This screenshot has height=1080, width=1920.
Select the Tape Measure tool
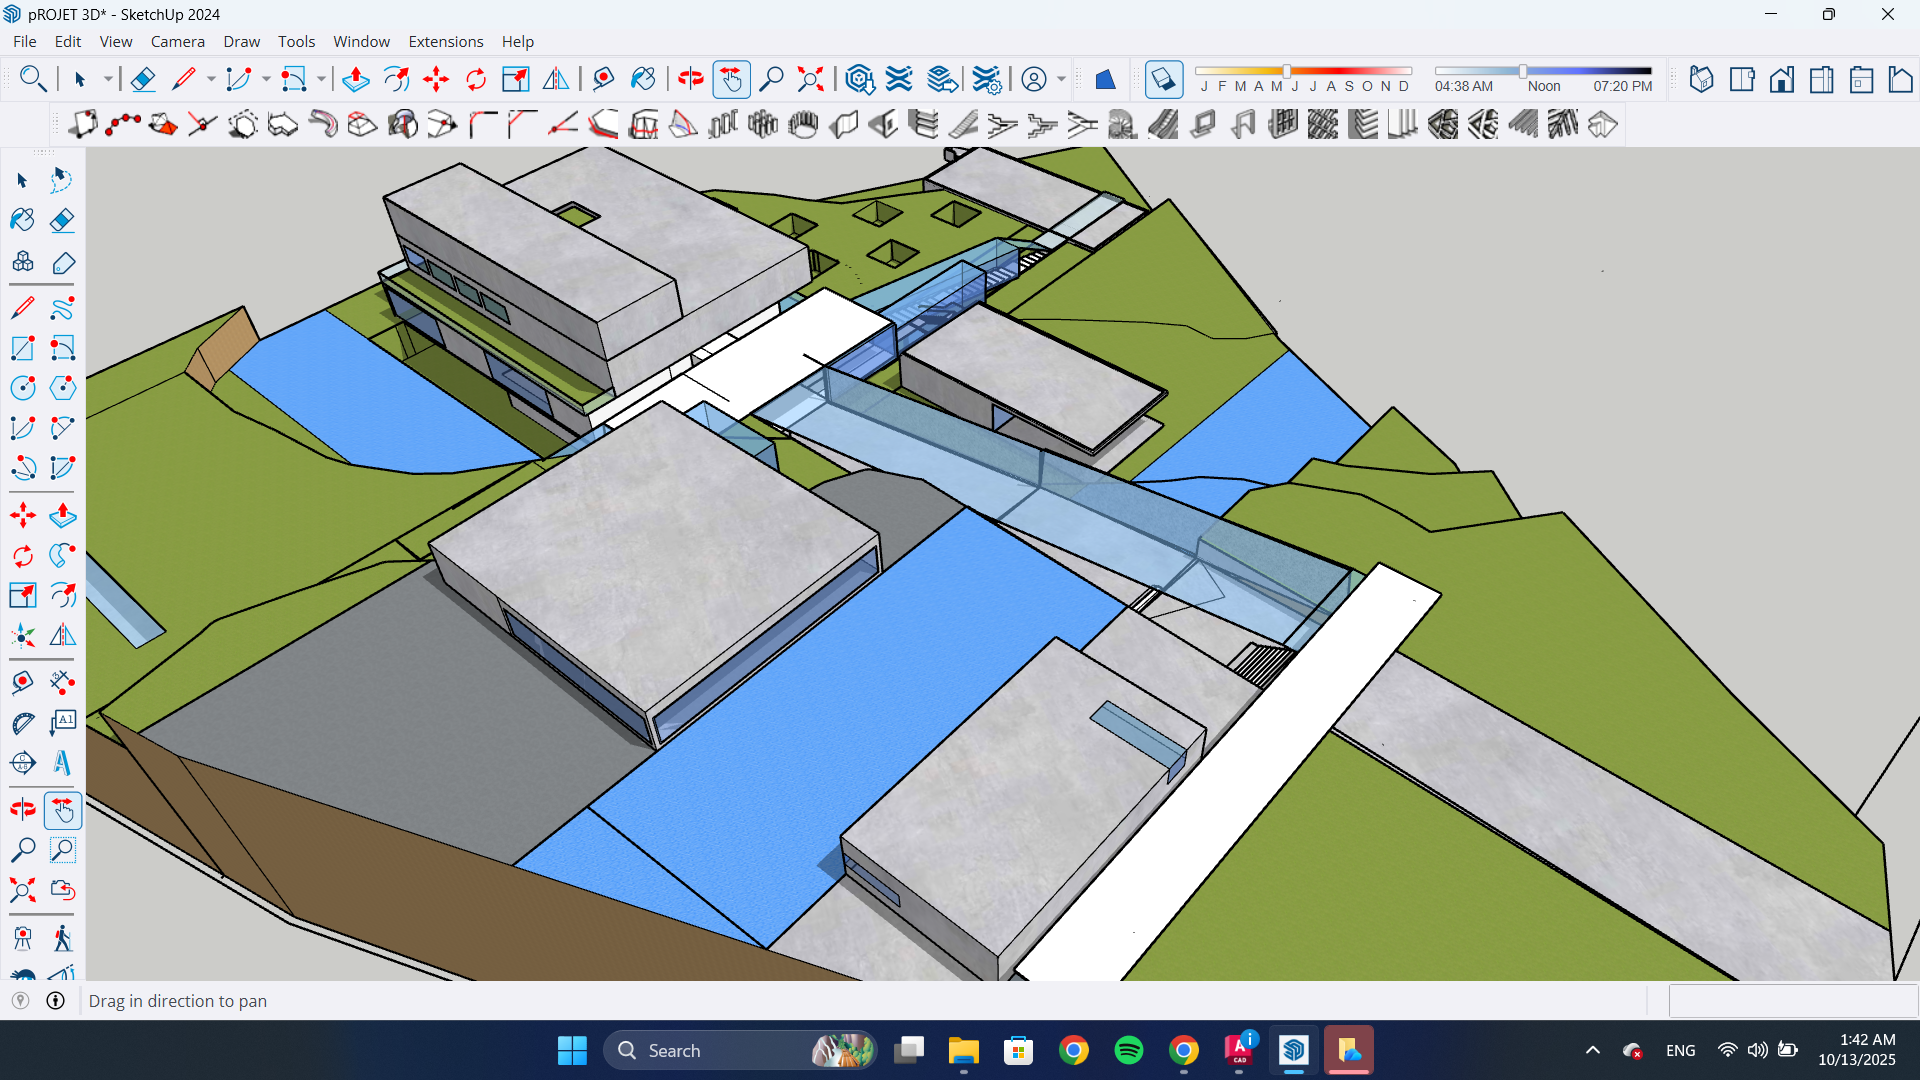pyautogui.click(x=603, y=79)
